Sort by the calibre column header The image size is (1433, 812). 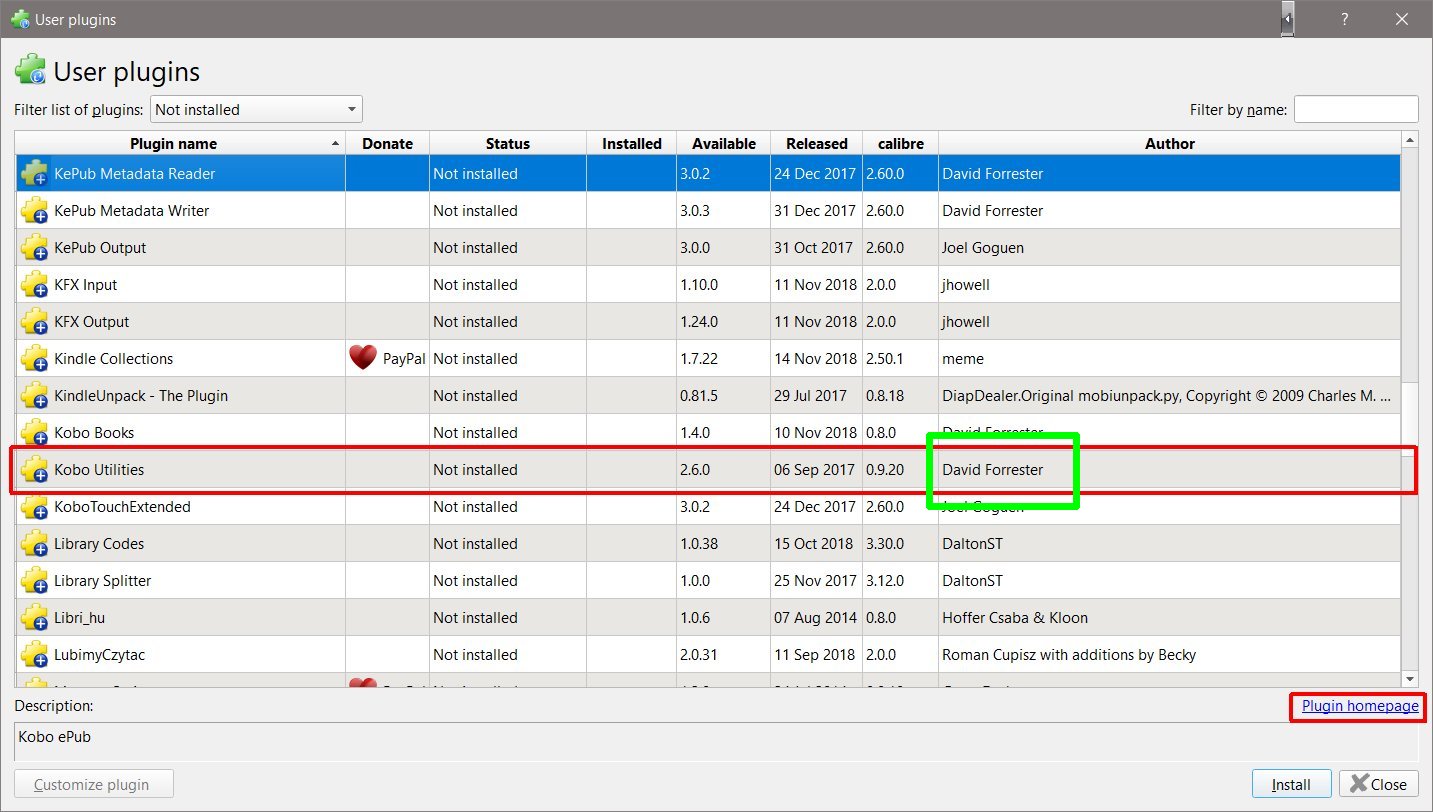pyautogui.click(x=900, y=143)
